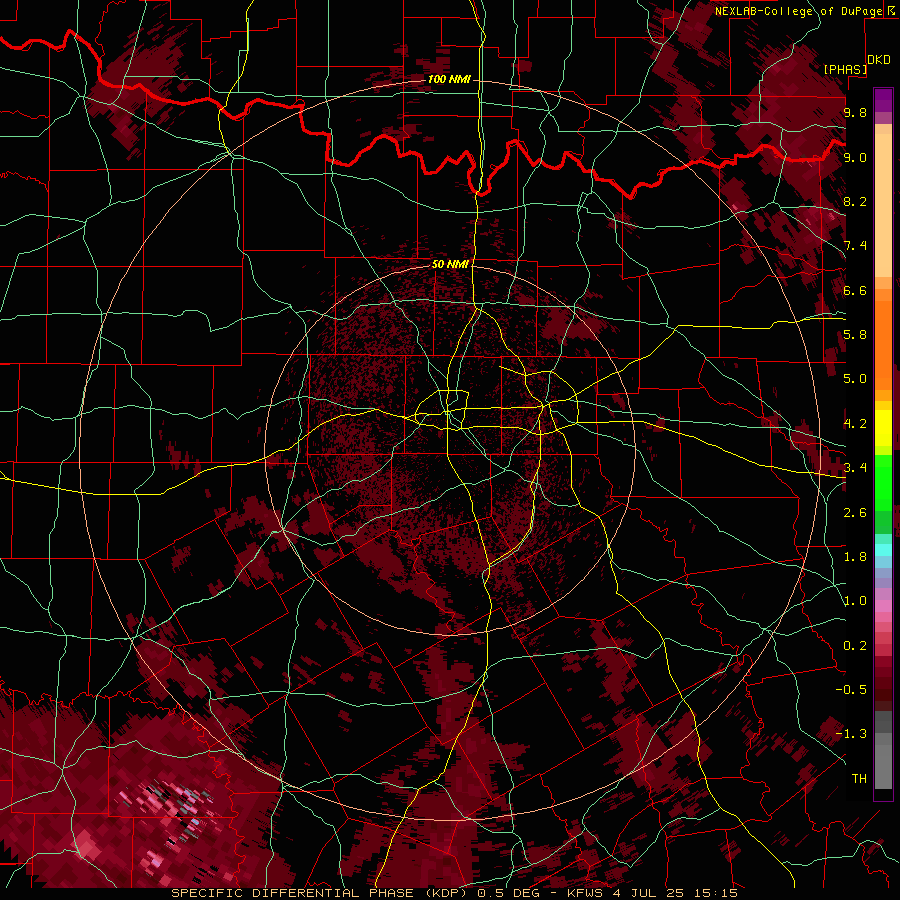Click the -1.3 scale value

[x=851, y=734]
